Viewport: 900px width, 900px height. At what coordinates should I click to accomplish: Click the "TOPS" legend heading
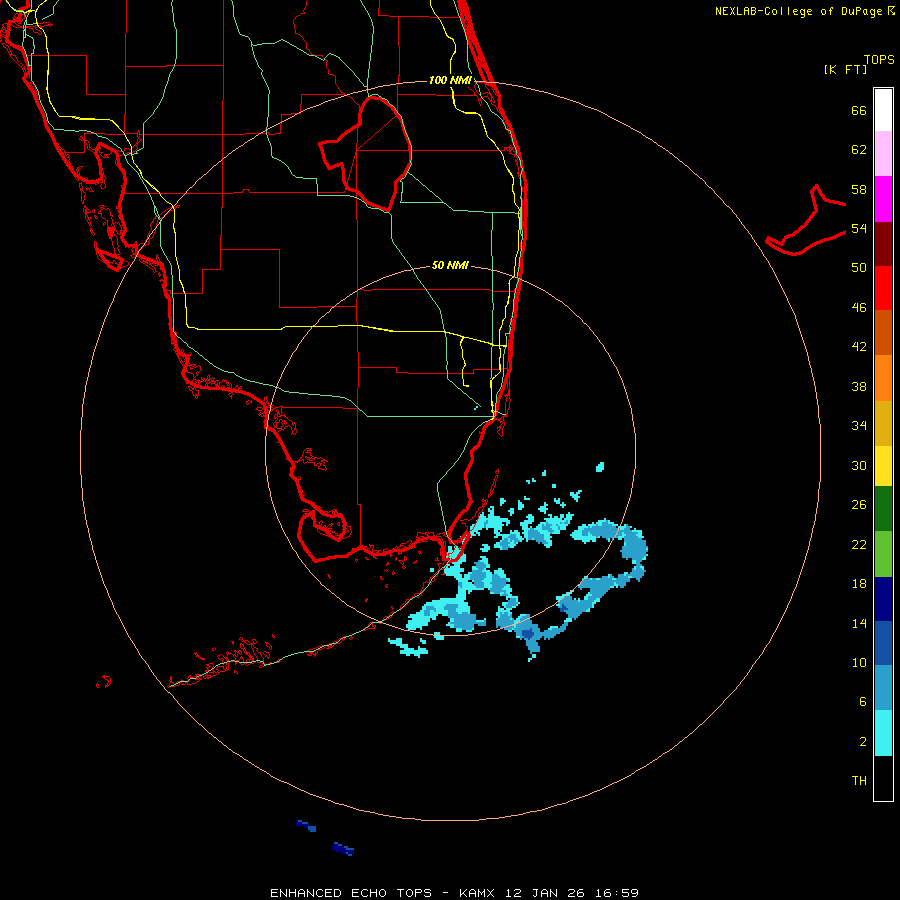879,59
